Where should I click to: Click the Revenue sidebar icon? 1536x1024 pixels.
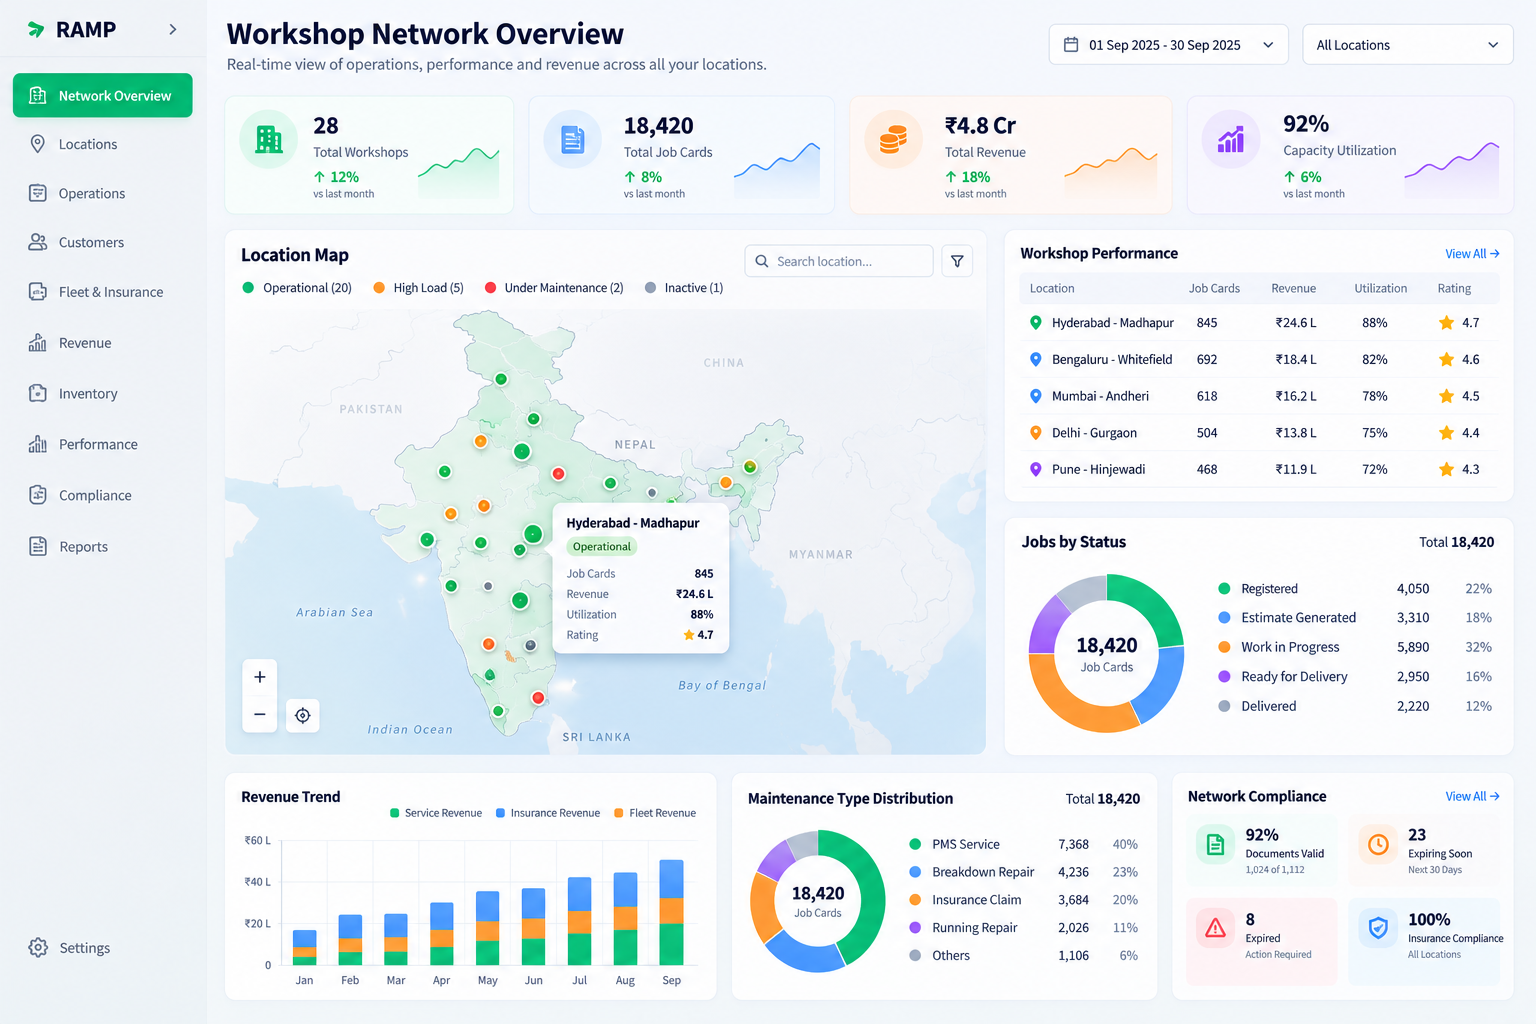[x=38, y=343]
